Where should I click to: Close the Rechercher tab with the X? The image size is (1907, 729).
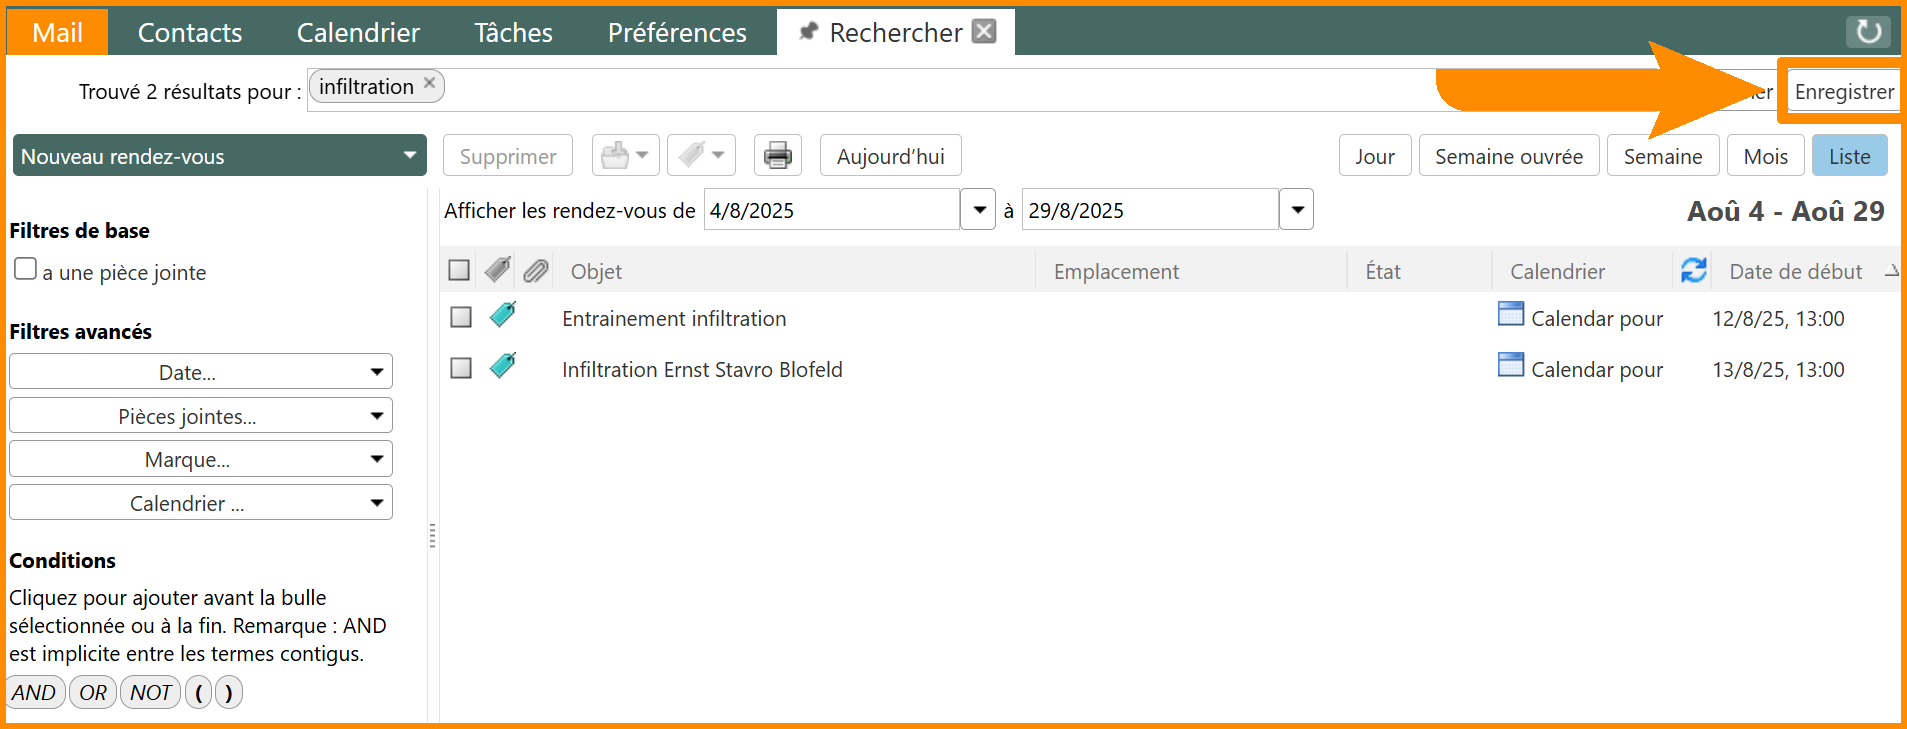(x=984, y=32)
